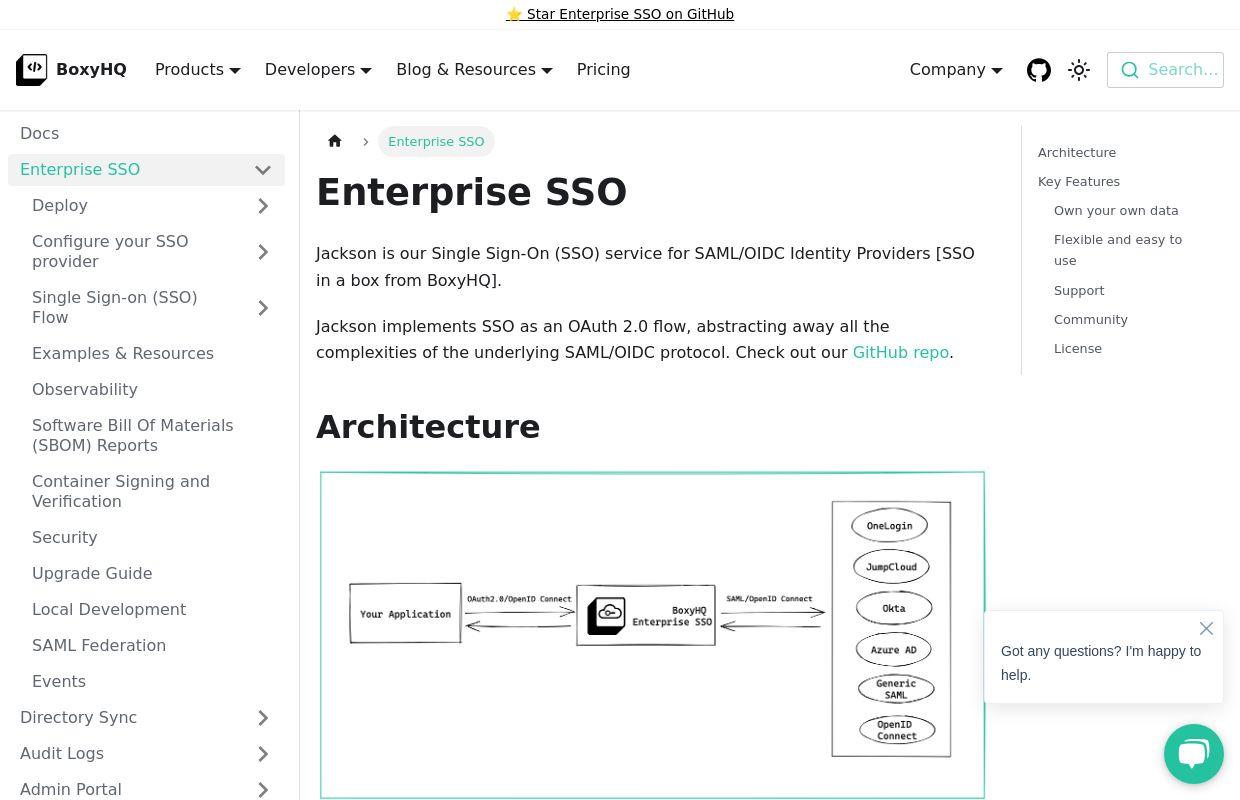
Task: Jump to Key Features in table of contents
Action: [1079, 182]
